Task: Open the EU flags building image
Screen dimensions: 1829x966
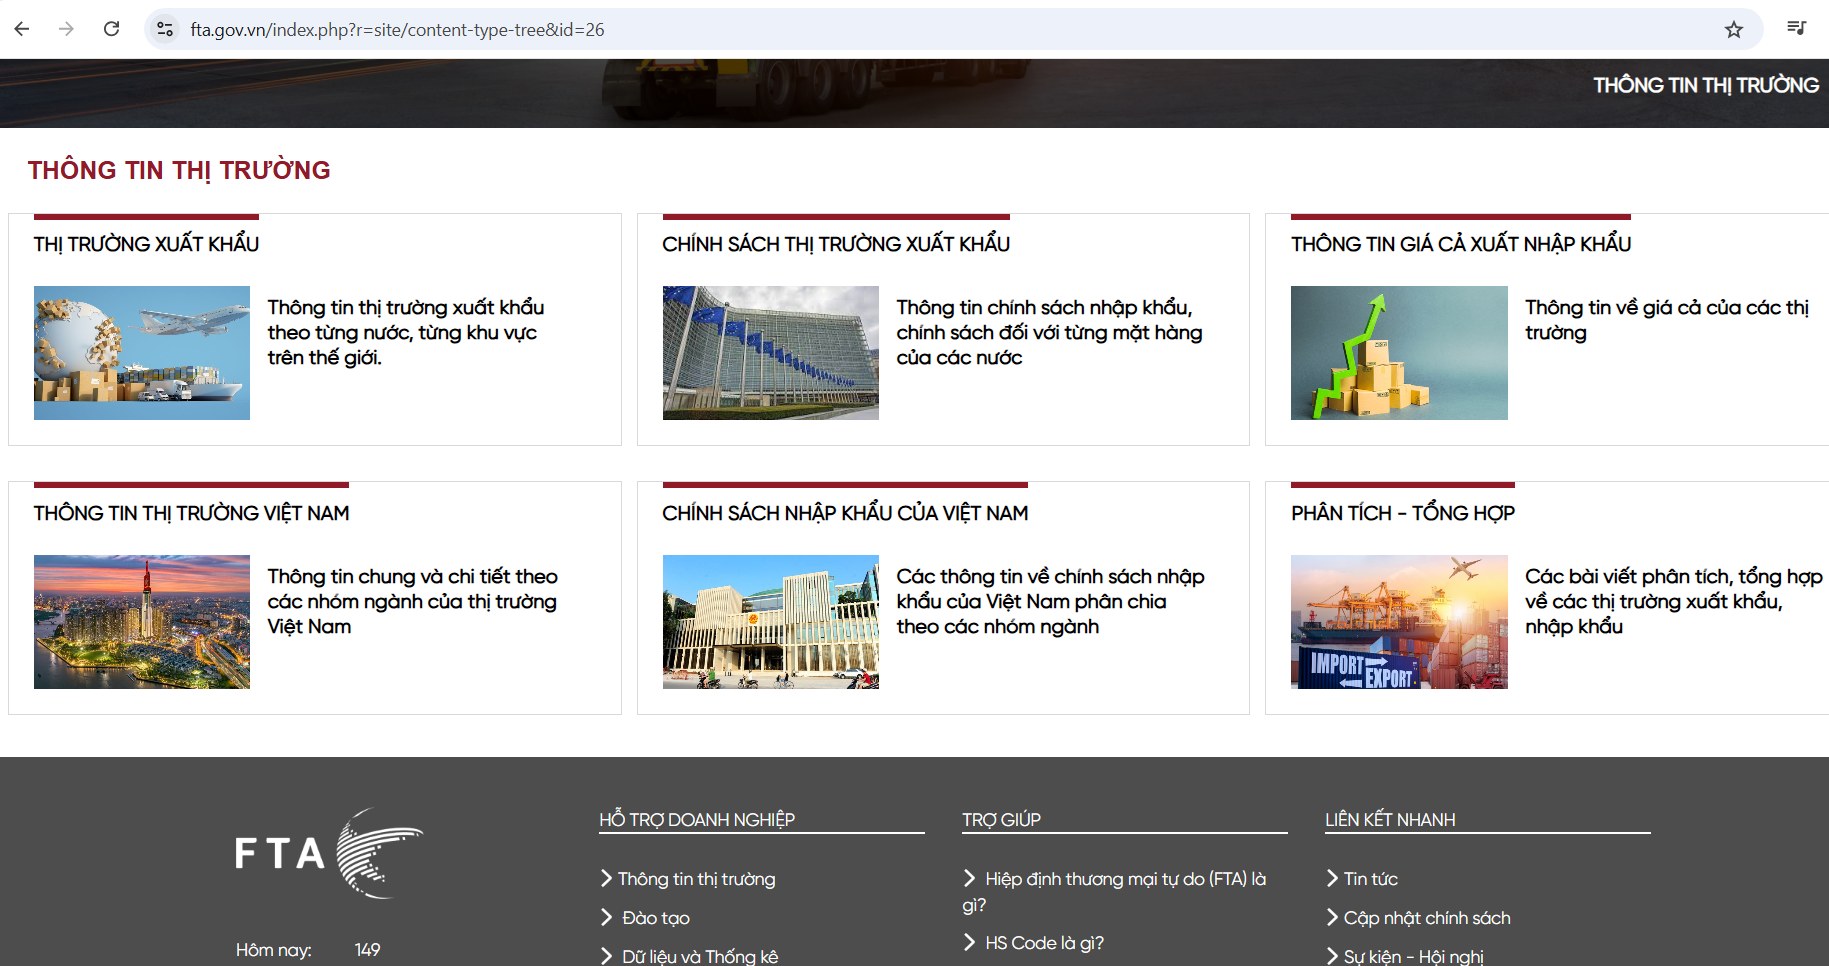Action: tap(771, 353)
